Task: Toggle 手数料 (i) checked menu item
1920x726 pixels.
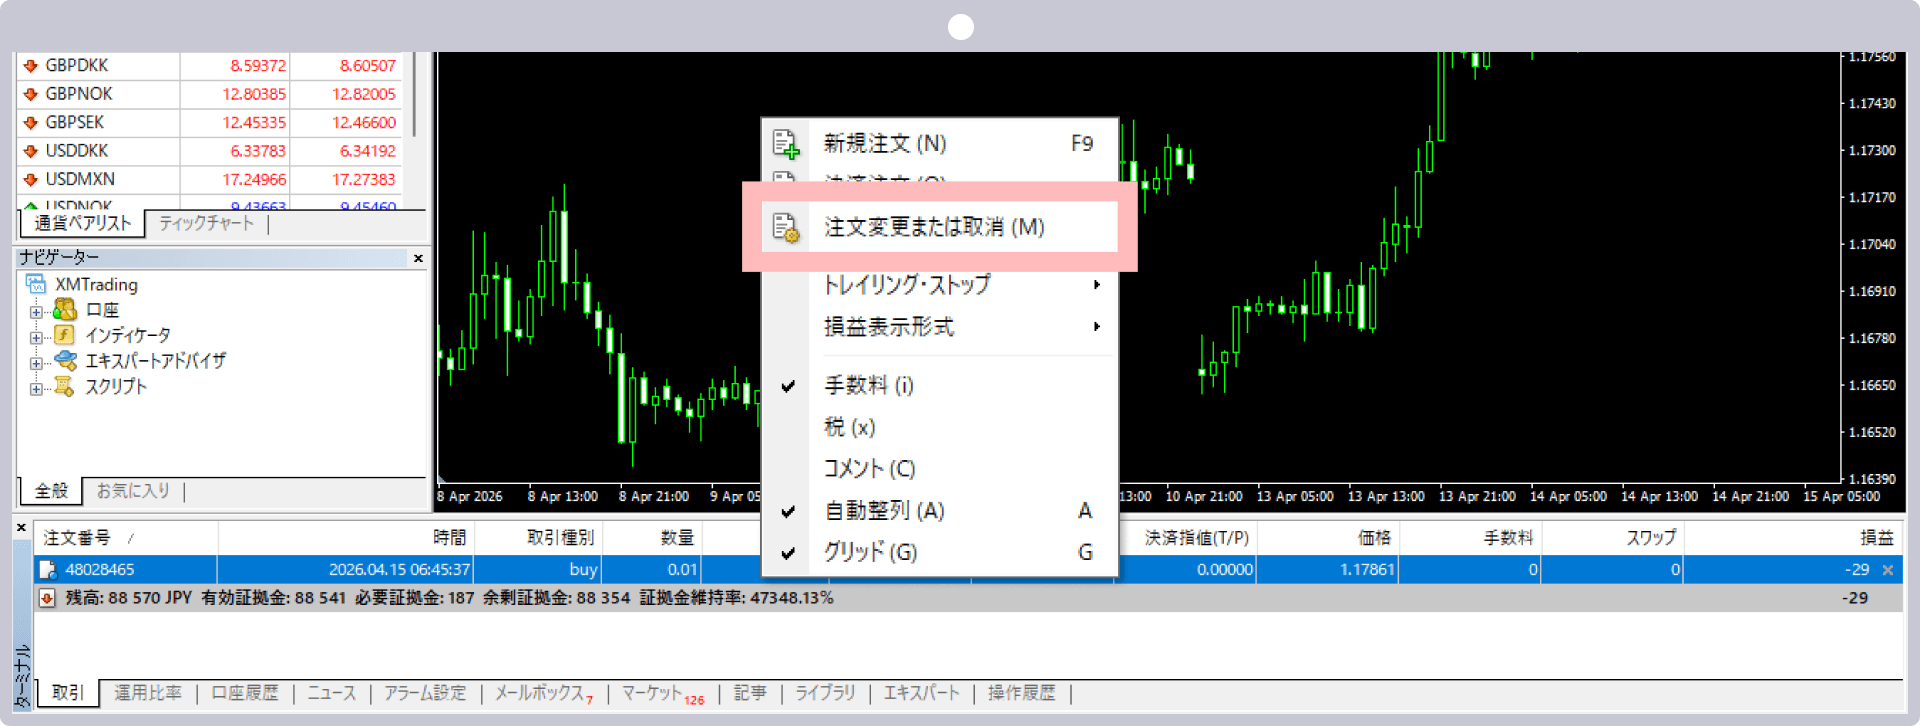Action: click(938, 385)
